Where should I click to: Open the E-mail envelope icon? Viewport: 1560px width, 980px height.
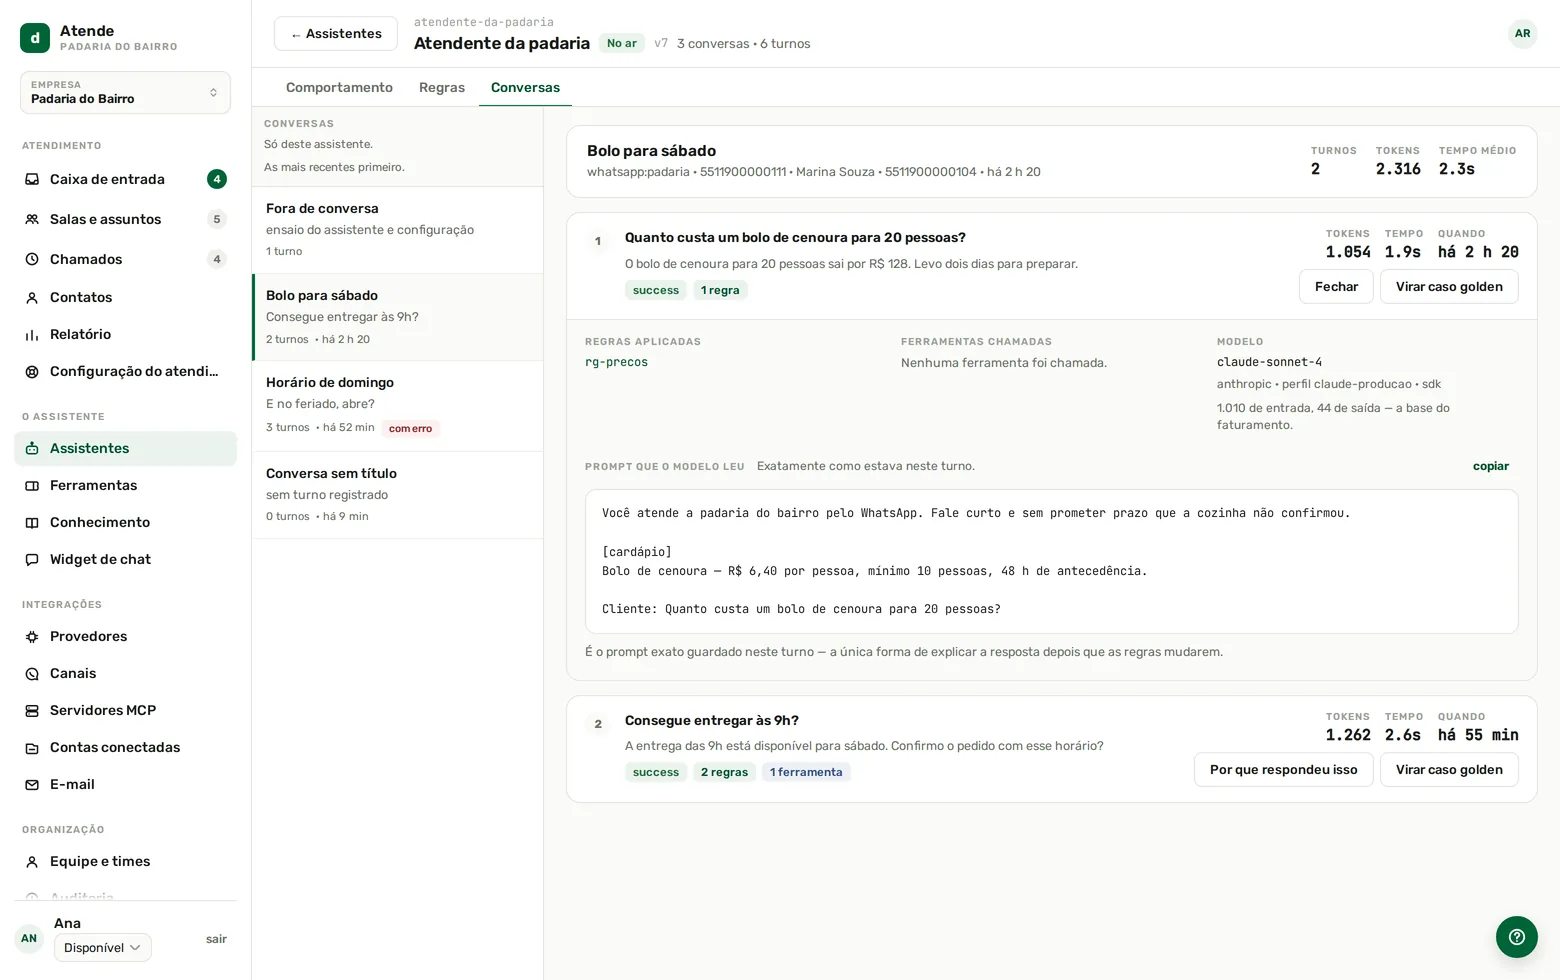(x=32, y=784)
